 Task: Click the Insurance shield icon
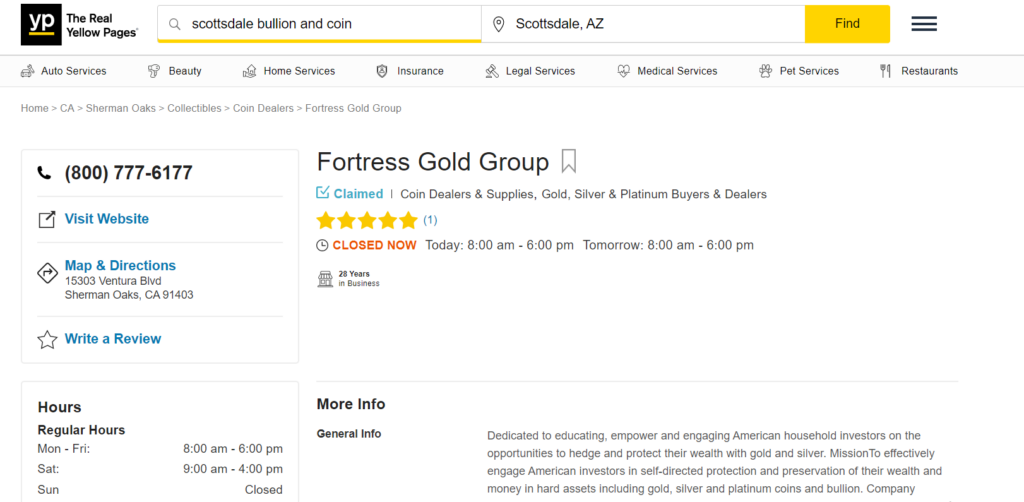[382, 71]
